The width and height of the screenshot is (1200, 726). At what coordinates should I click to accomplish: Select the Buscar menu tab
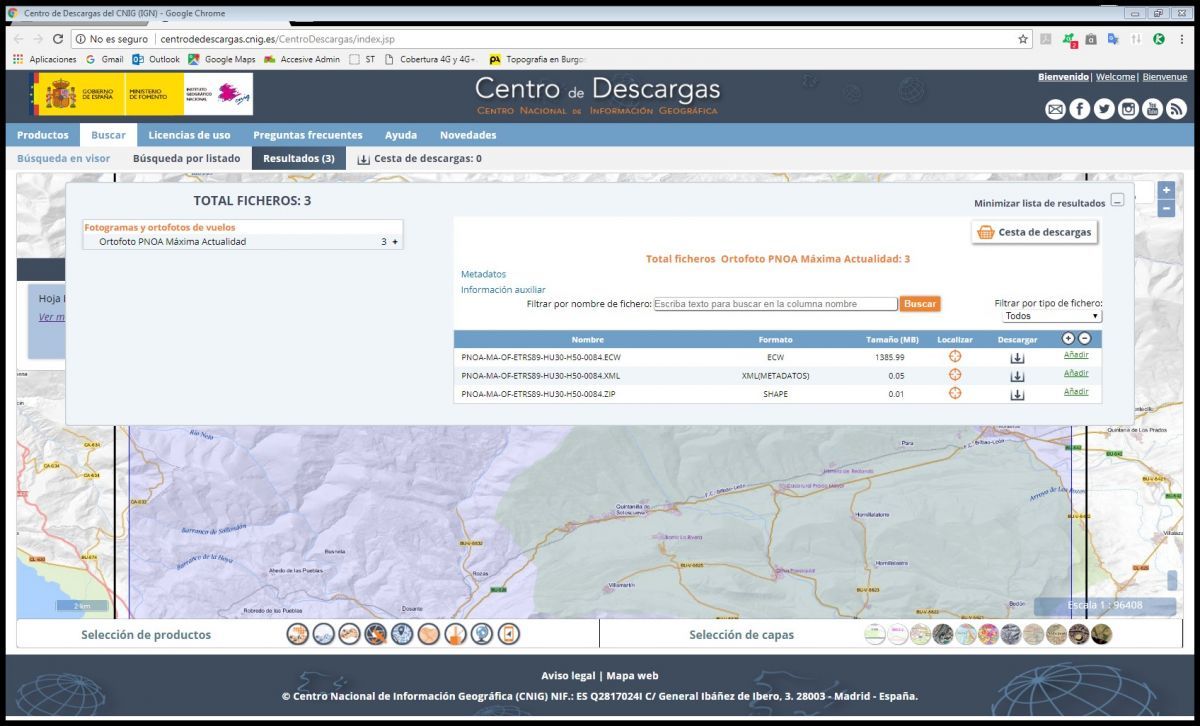pyautogui.click(x=108, y=135)
